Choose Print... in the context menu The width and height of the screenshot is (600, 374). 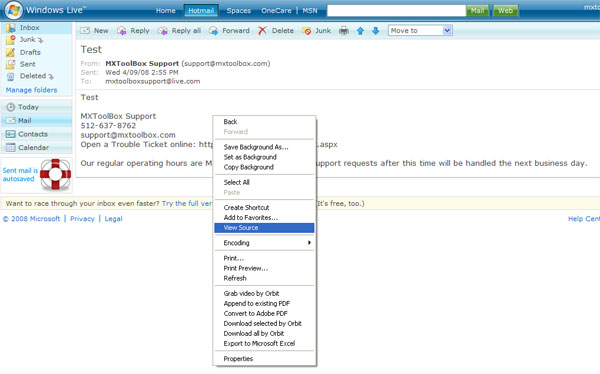tap(233, 258)
